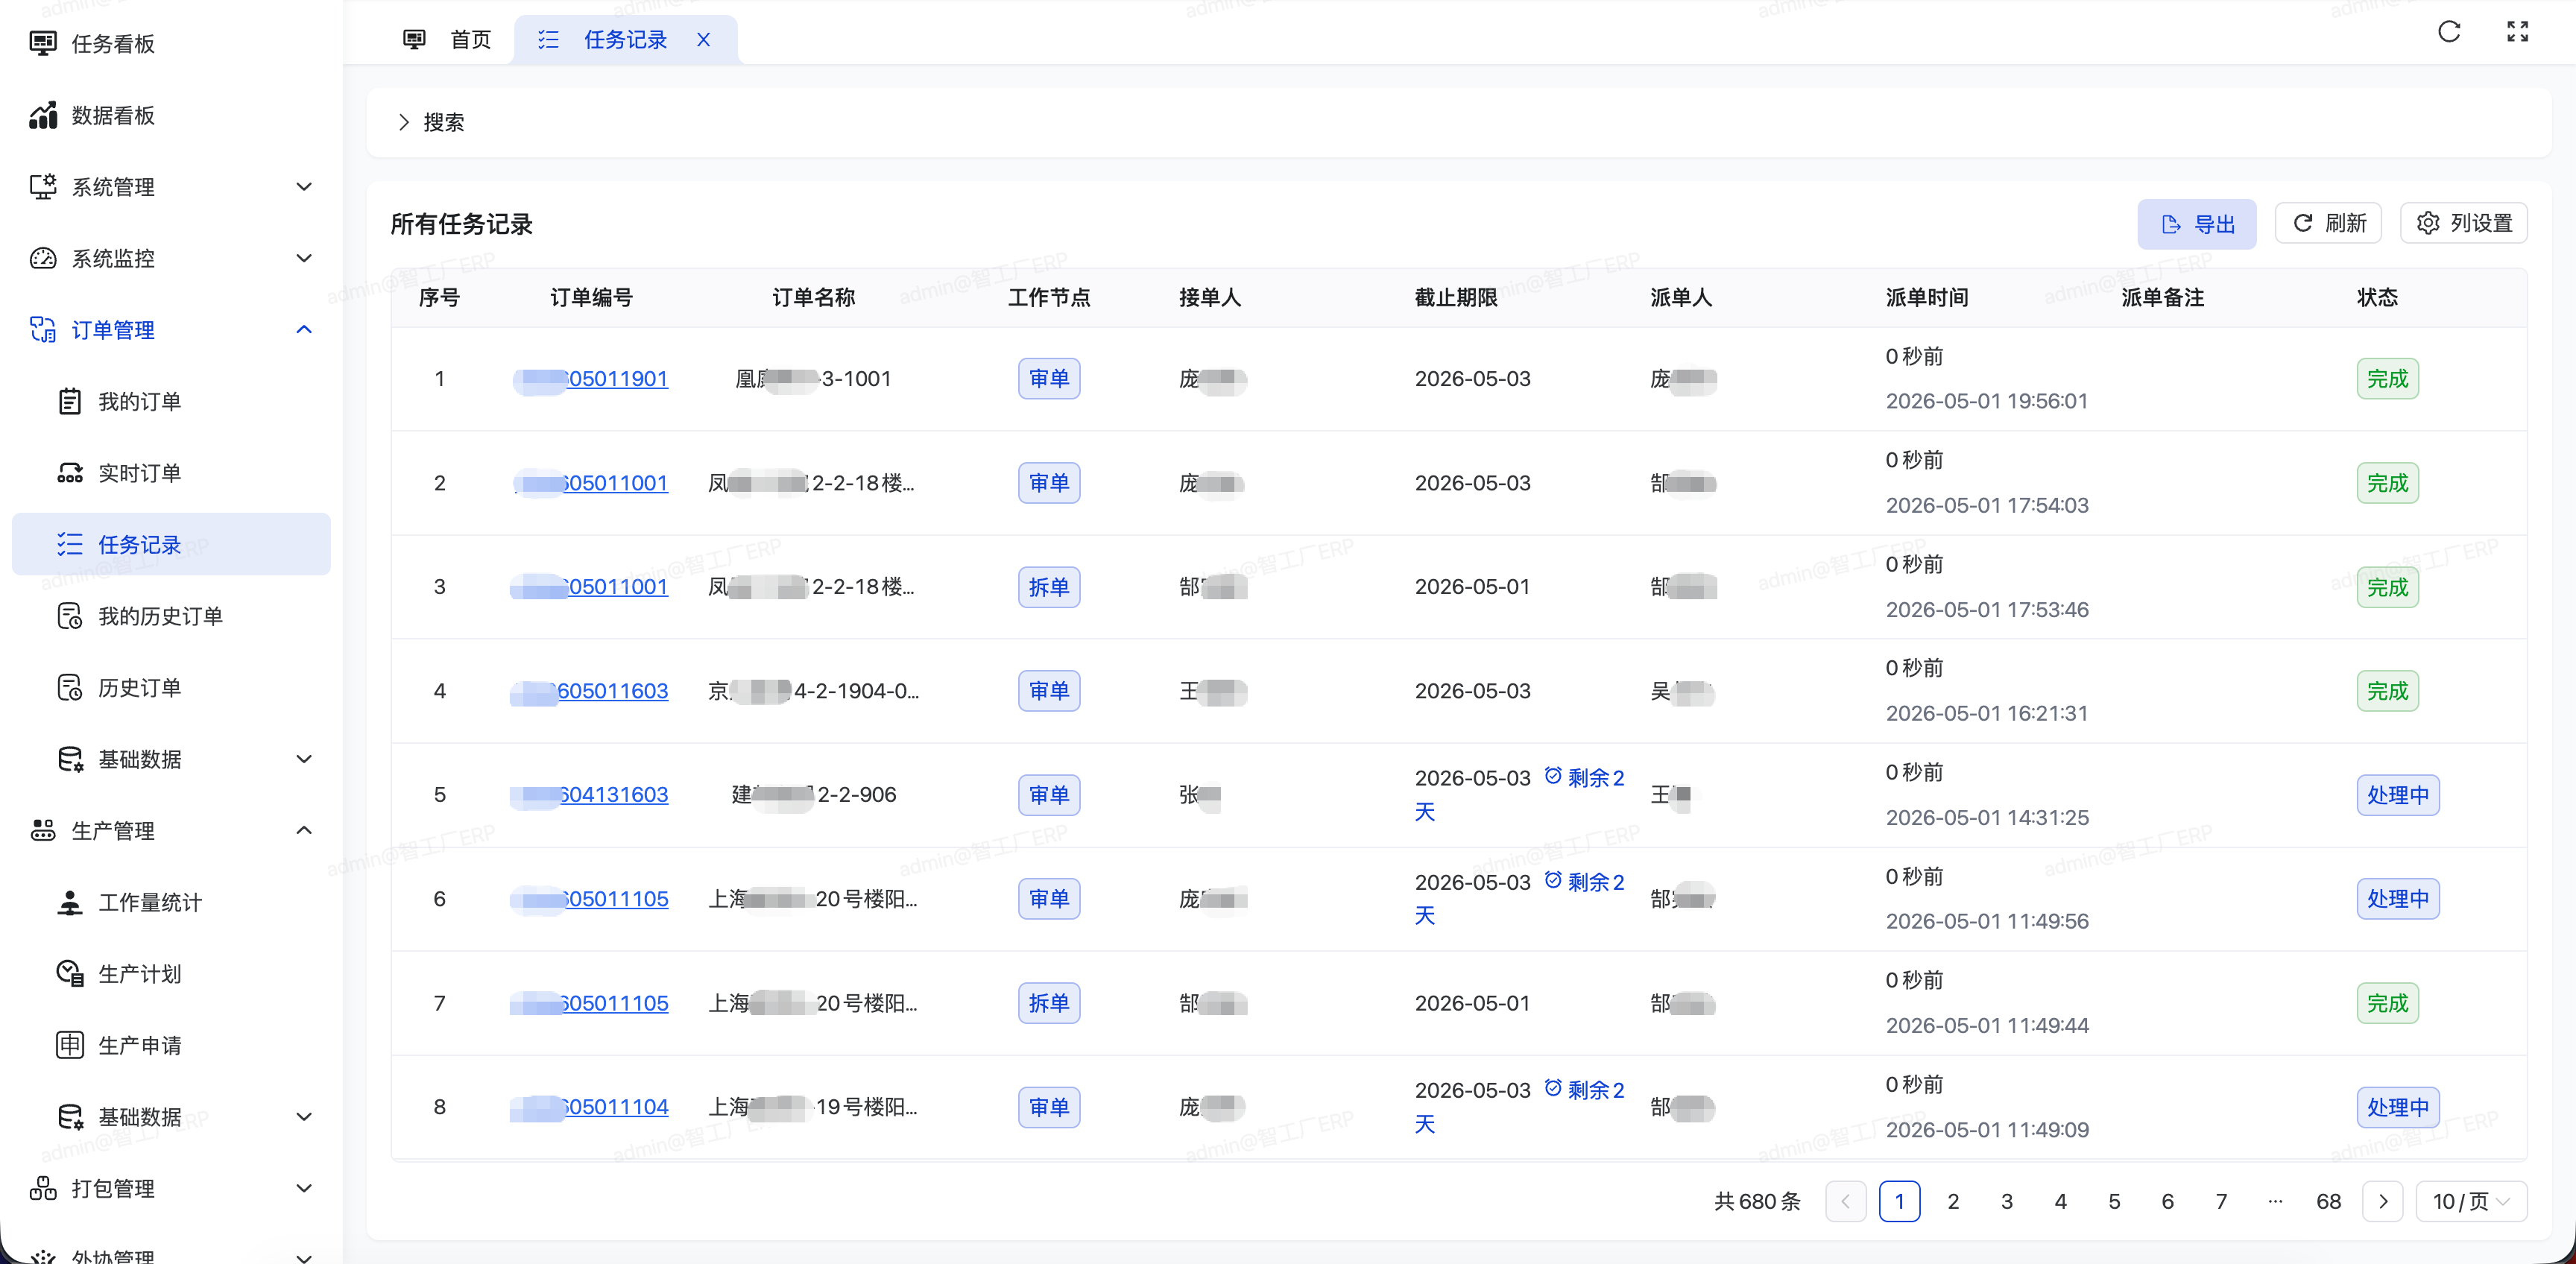This screenshot has height=1264, width=2576.
Task: Click the 任务记录 list icon in sidebar
Action: pos(69,544)
